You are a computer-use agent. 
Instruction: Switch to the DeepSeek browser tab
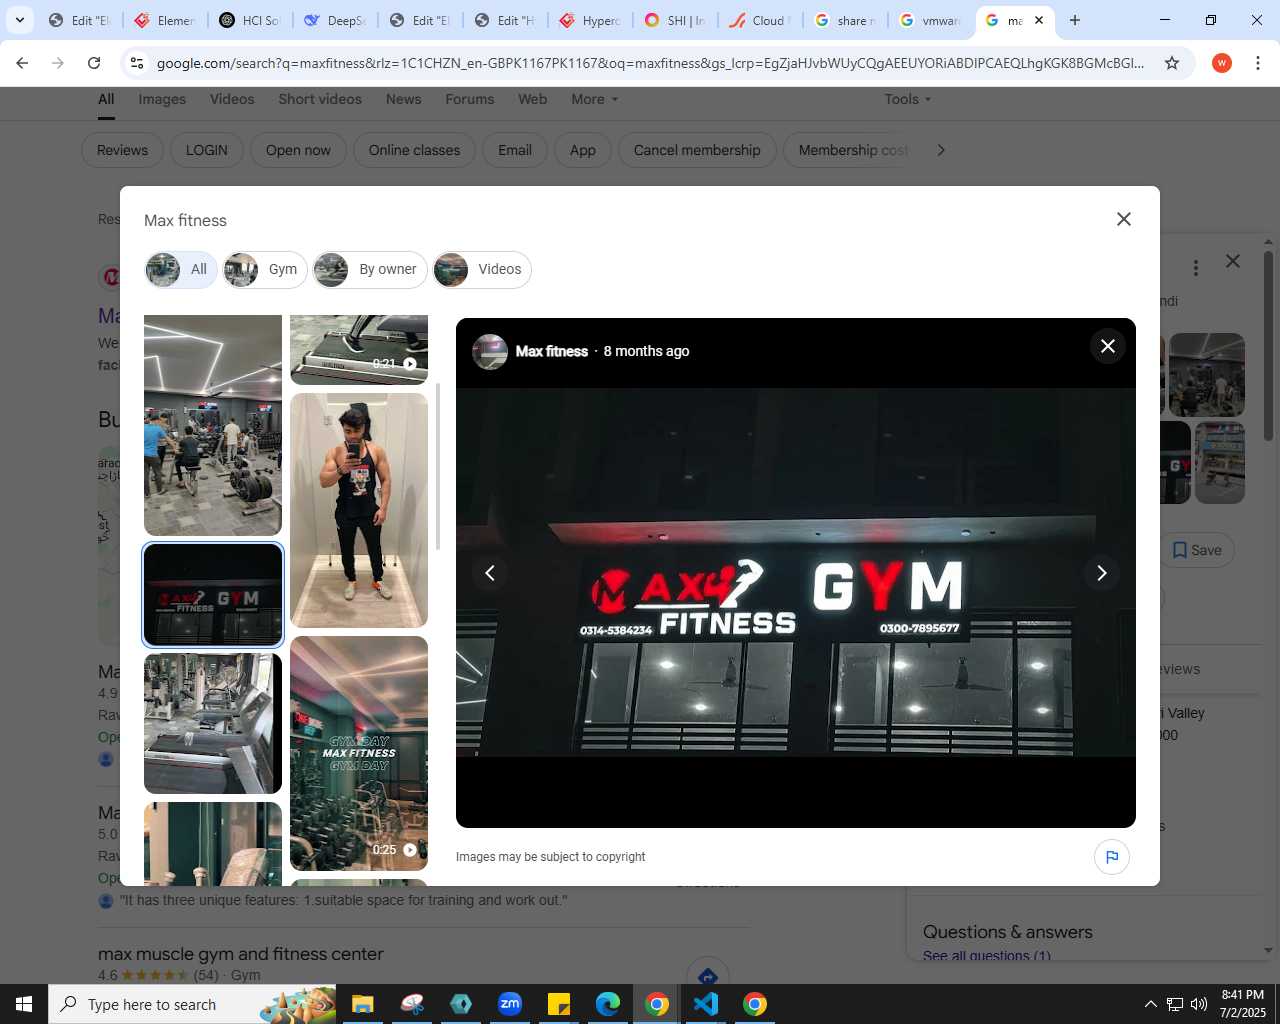[x=335, y=20]
